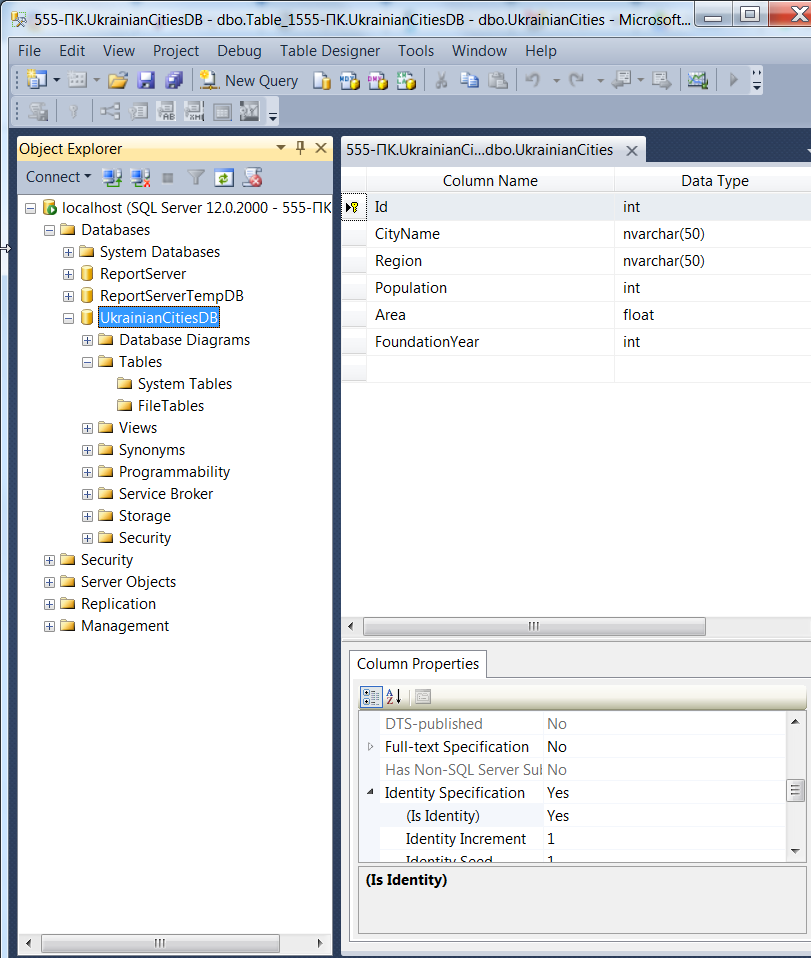This screenshot has height=958, width=811.
Task: Expand the Full-text Specification property
Action: coord(371,747)
